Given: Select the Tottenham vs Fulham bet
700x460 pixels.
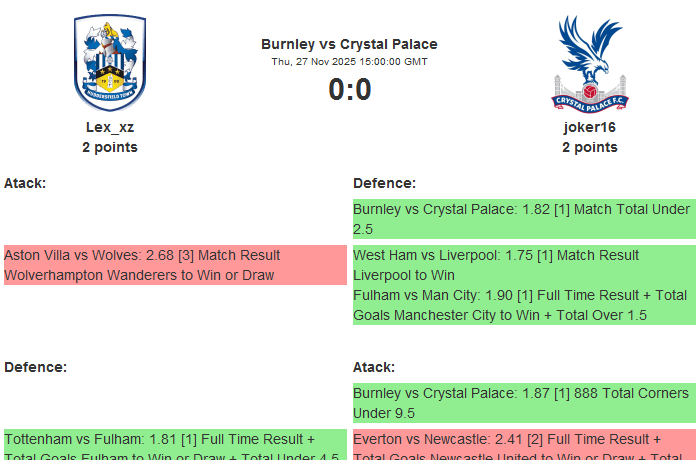Looking at the screenshot, I should [x=175, y=445].
